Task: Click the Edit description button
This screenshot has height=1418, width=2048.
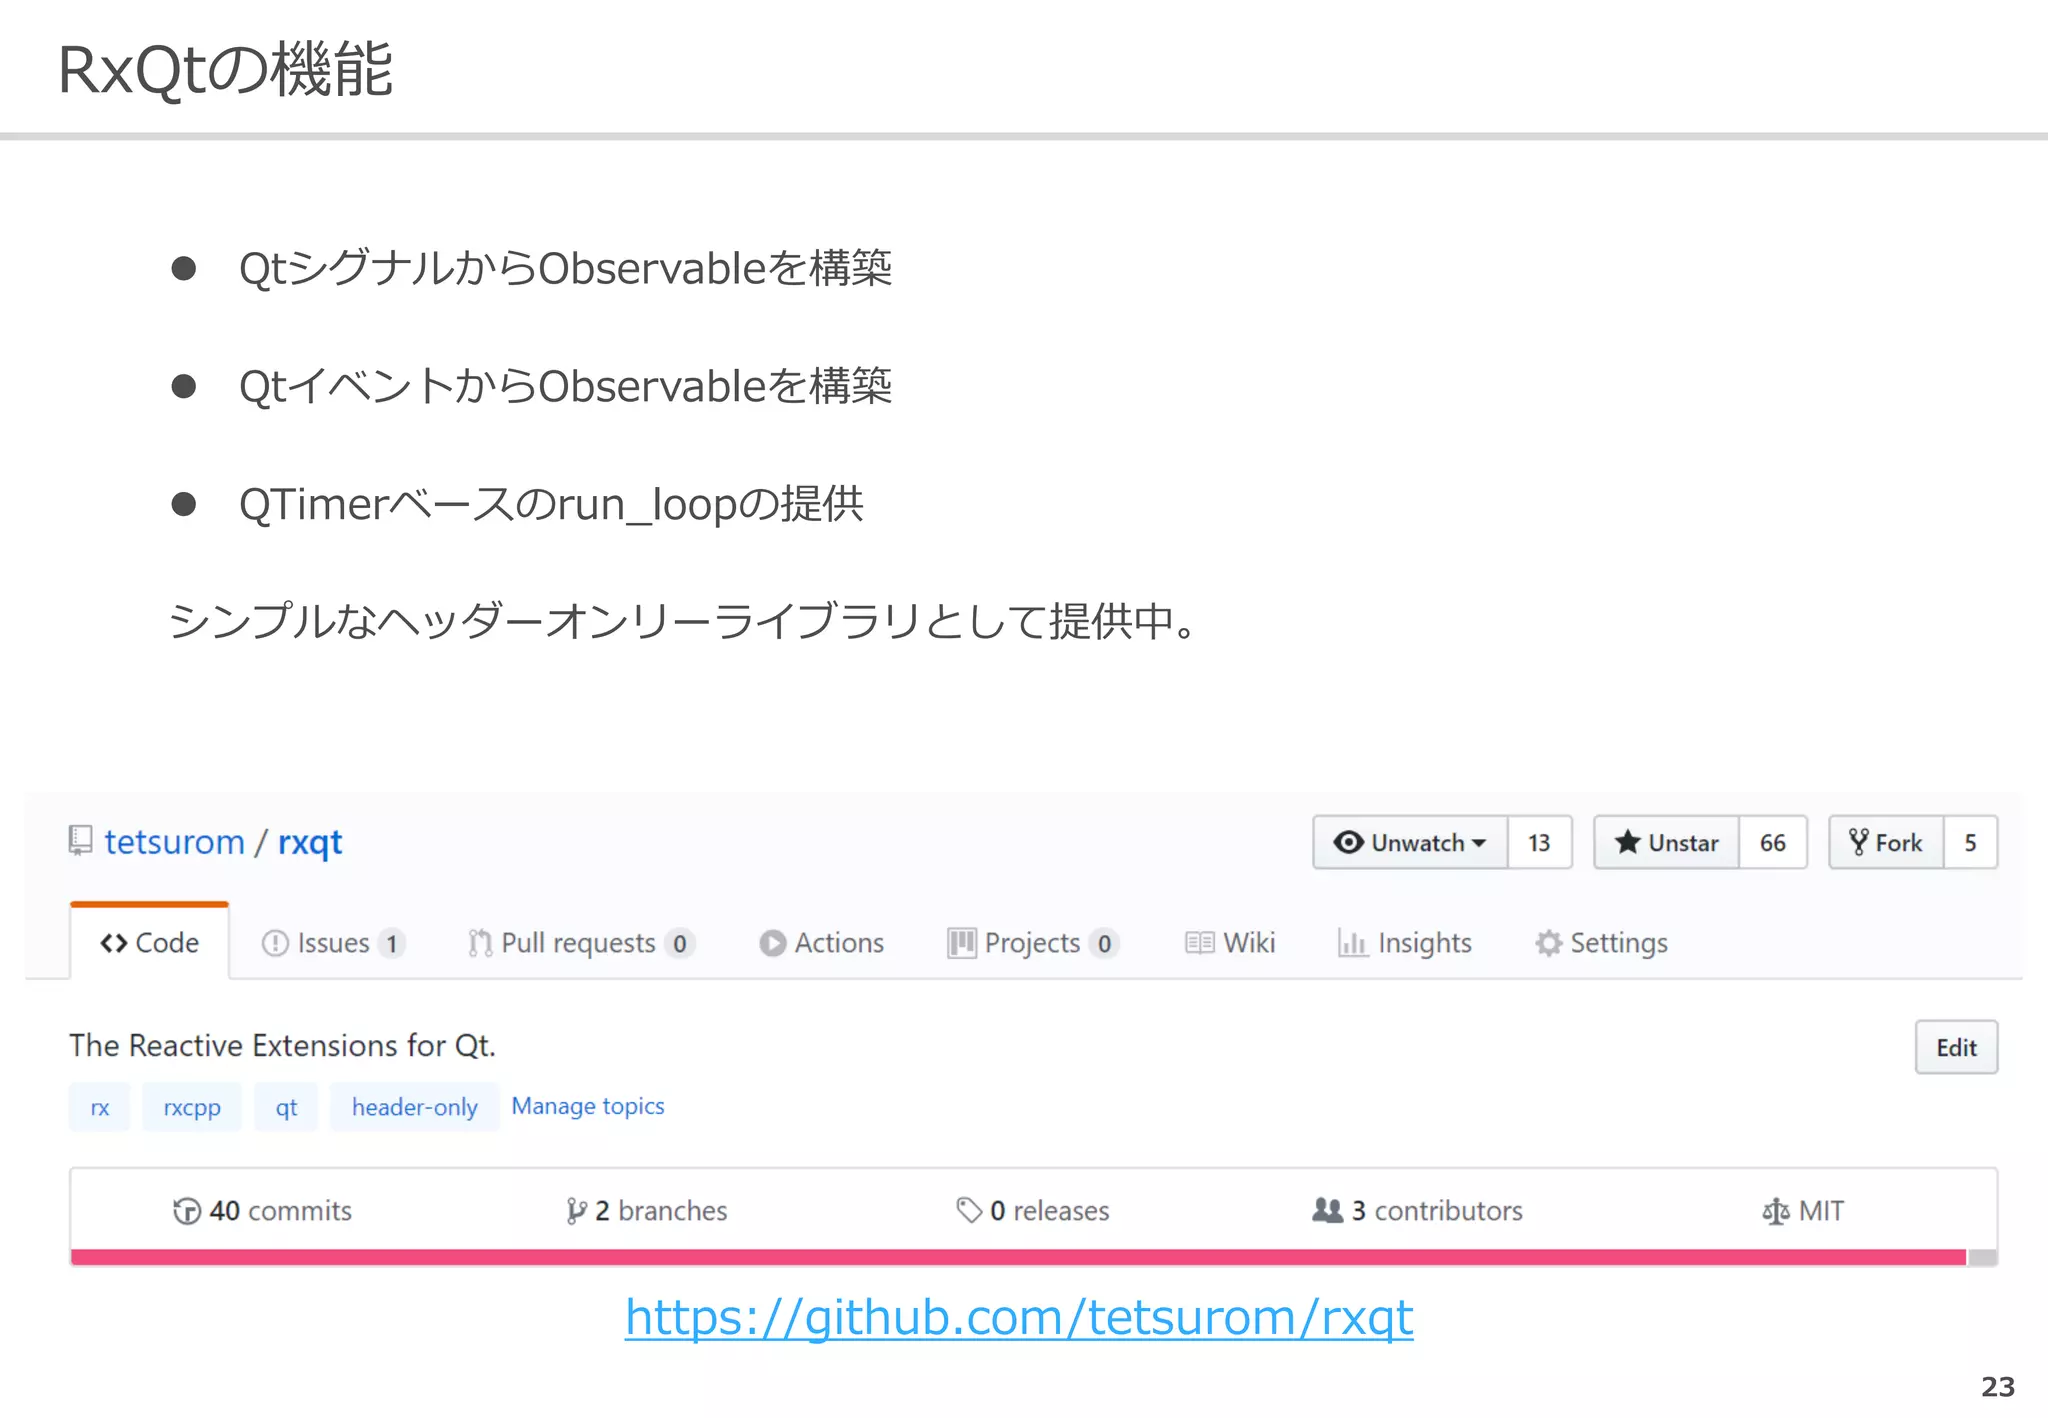Action: (1956, 1047)
